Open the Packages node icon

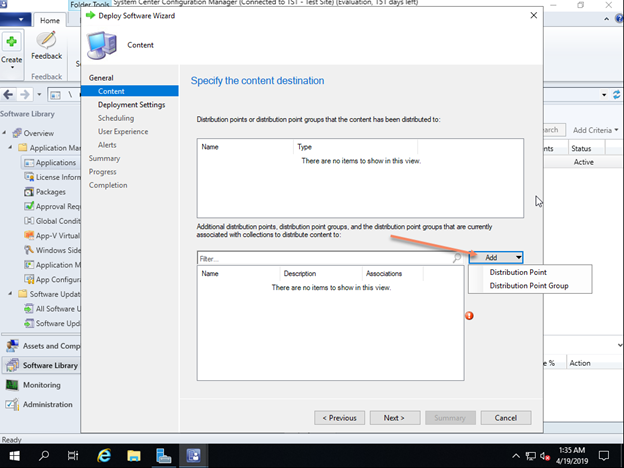(x=29, y=192)
